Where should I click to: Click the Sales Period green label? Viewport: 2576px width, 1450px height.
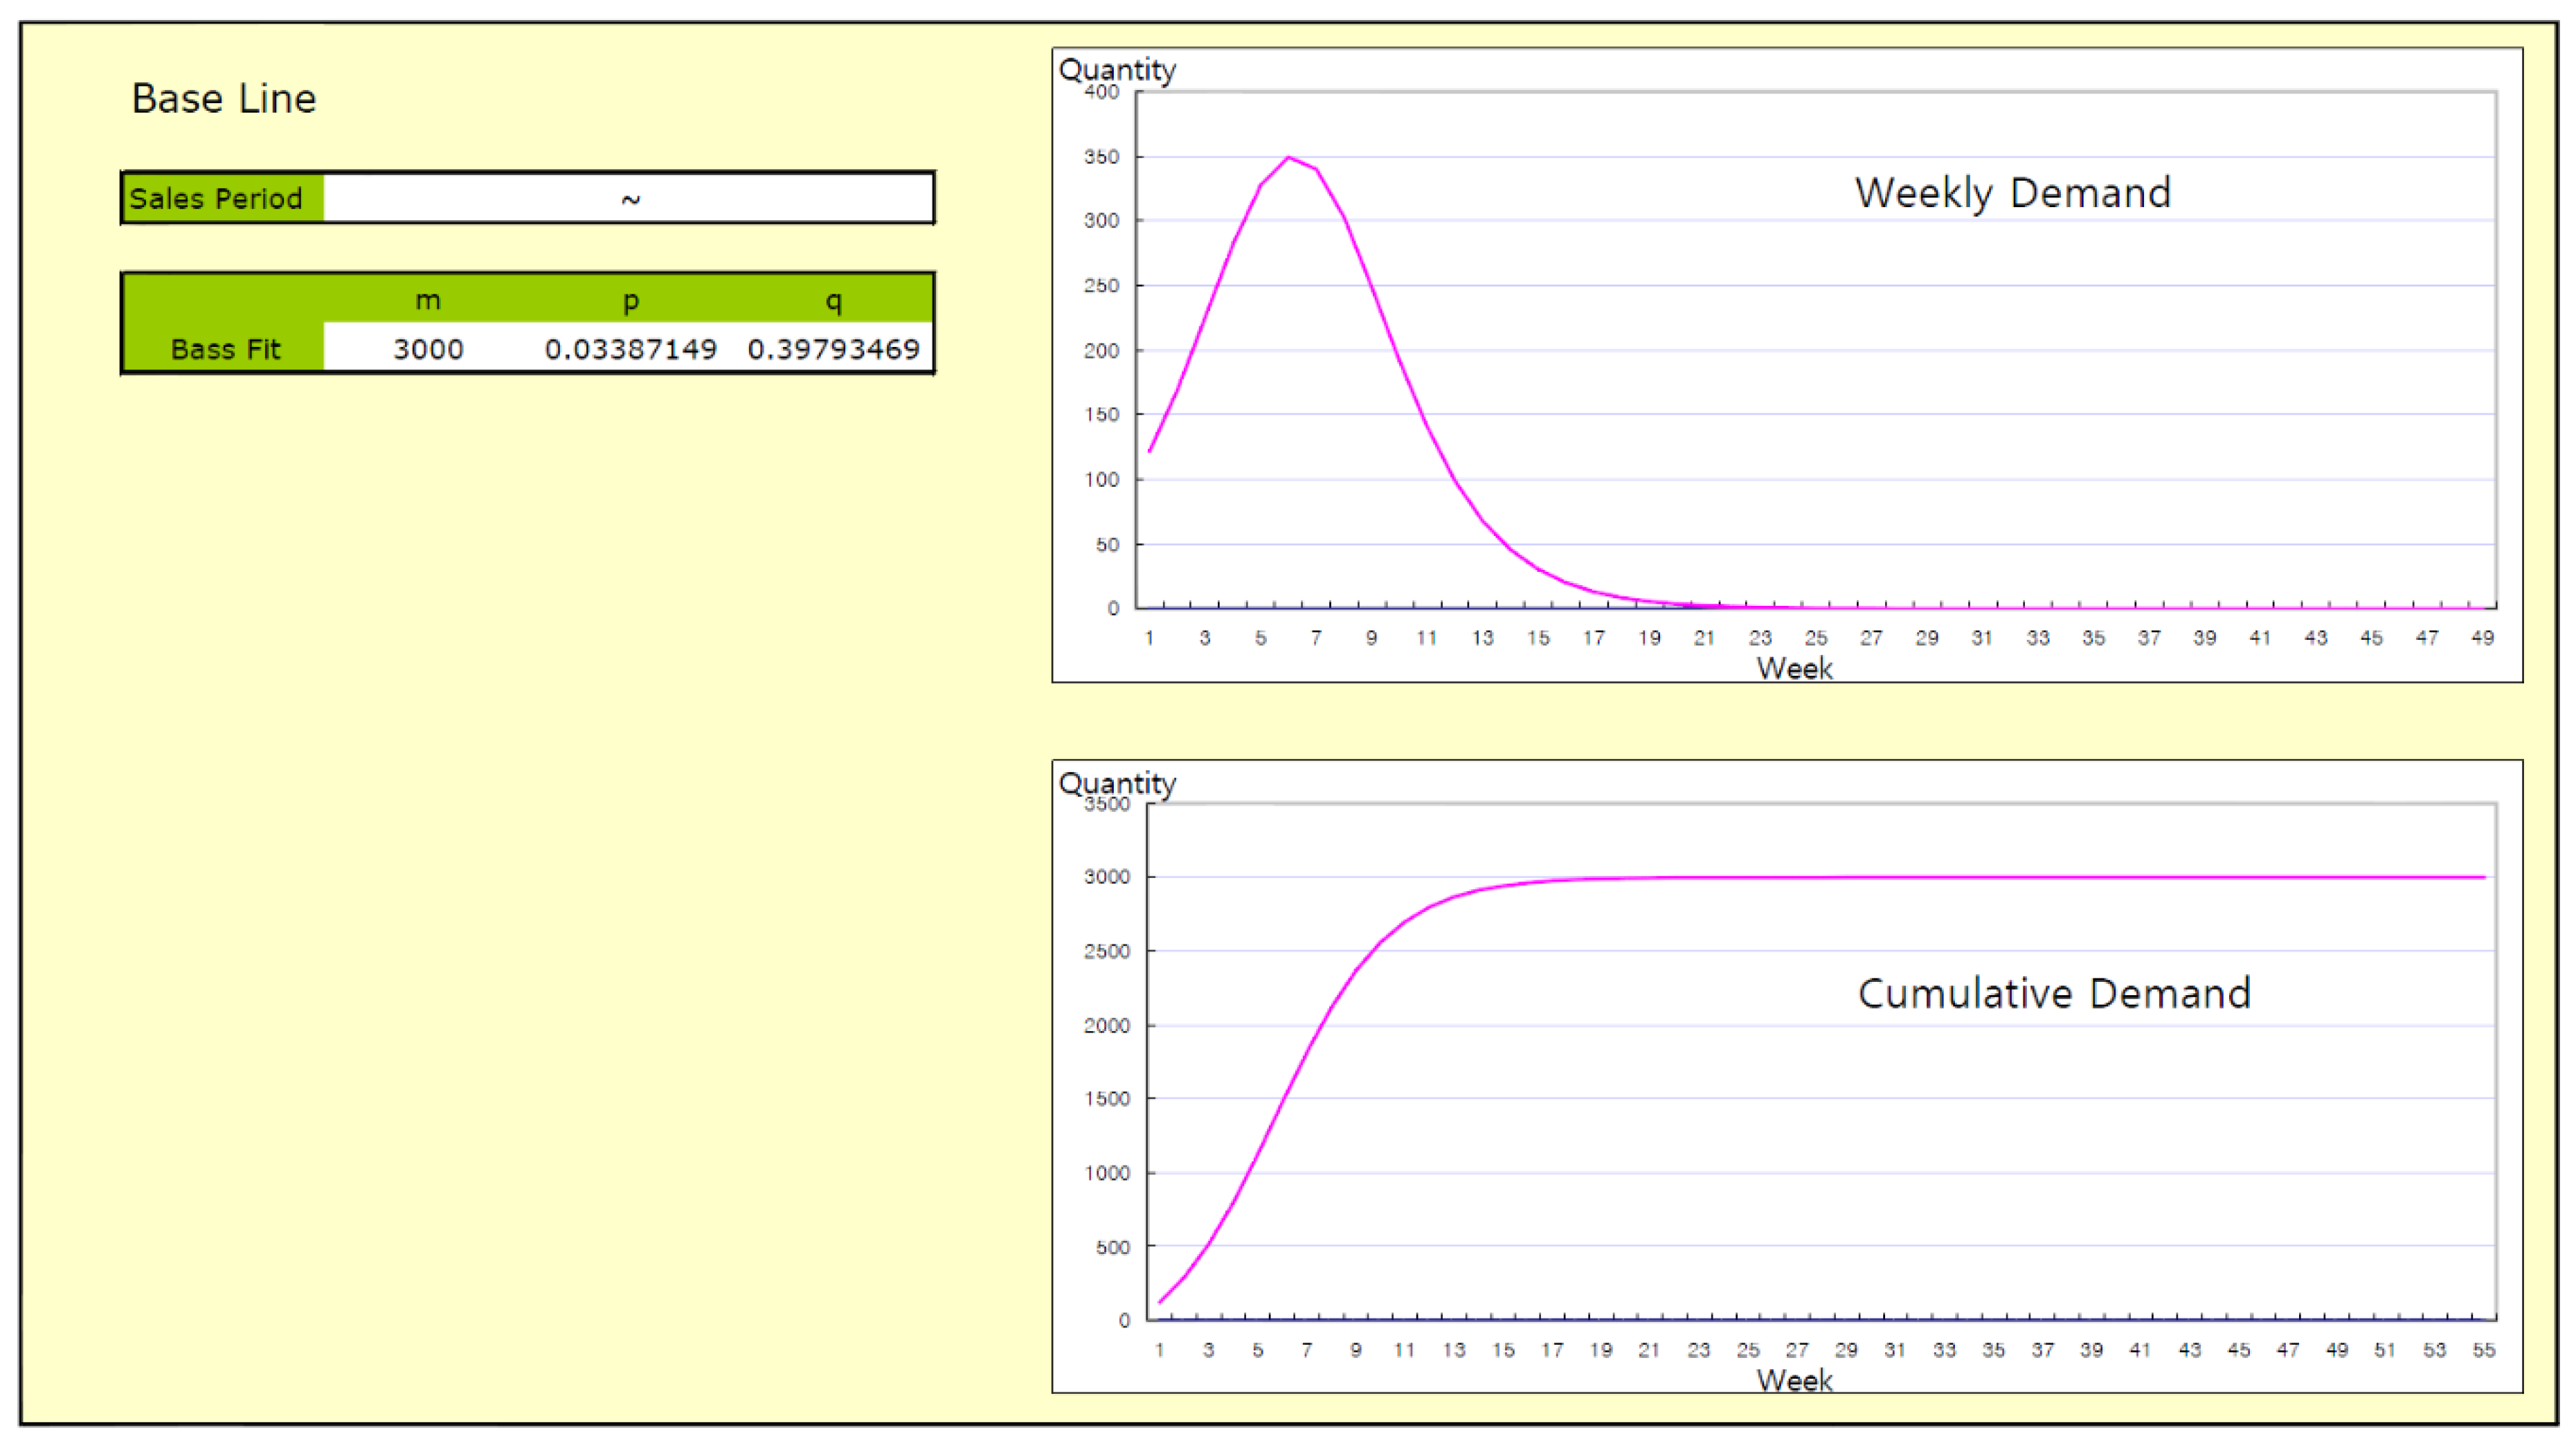point(217,198)
